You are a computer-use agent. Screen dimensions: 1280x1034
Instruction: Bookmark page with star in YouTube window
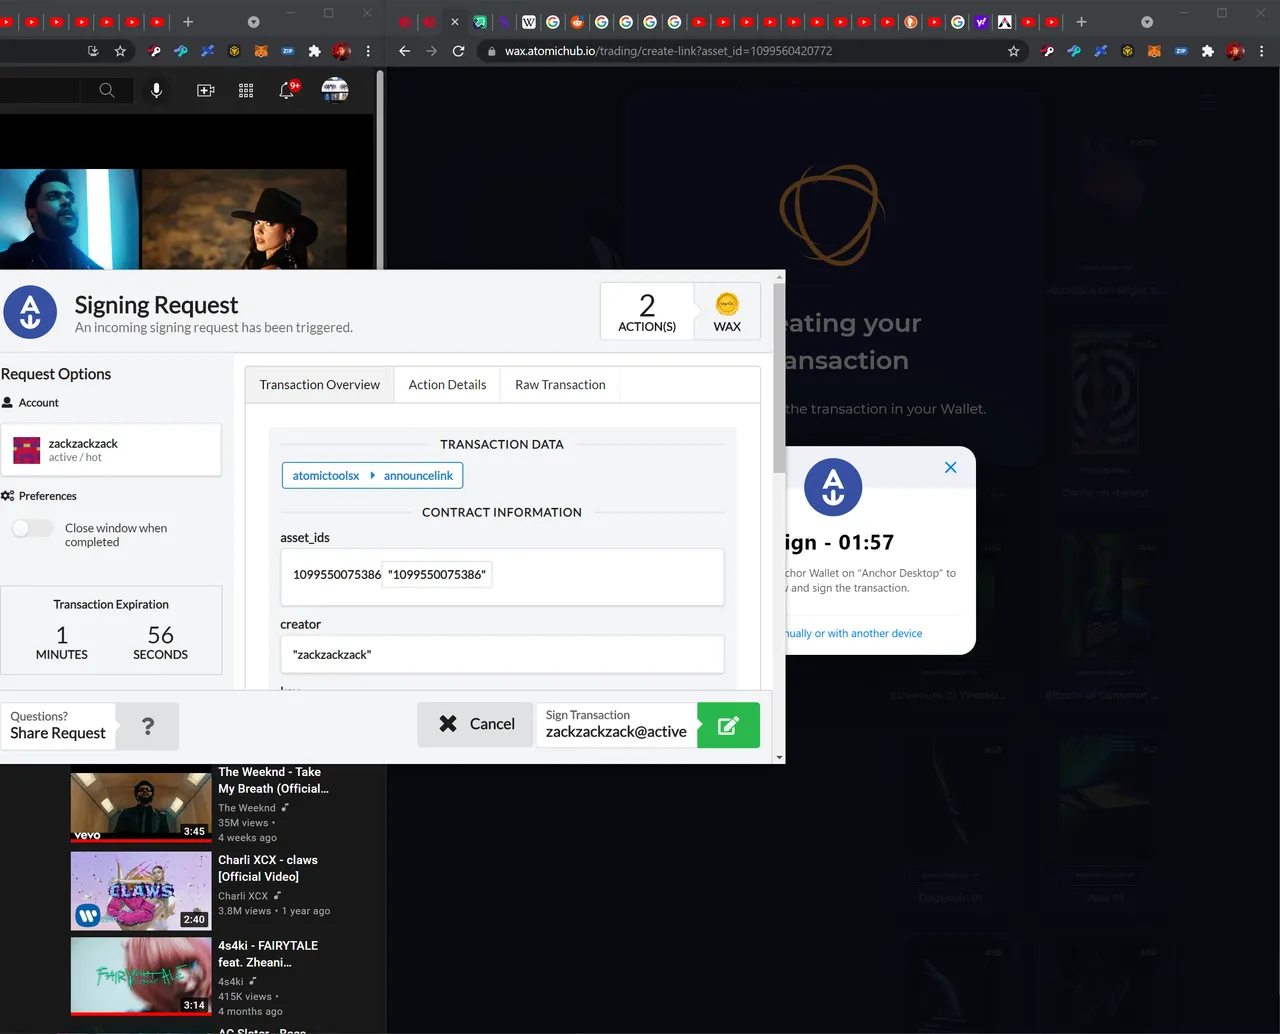[x=120, y=51]
